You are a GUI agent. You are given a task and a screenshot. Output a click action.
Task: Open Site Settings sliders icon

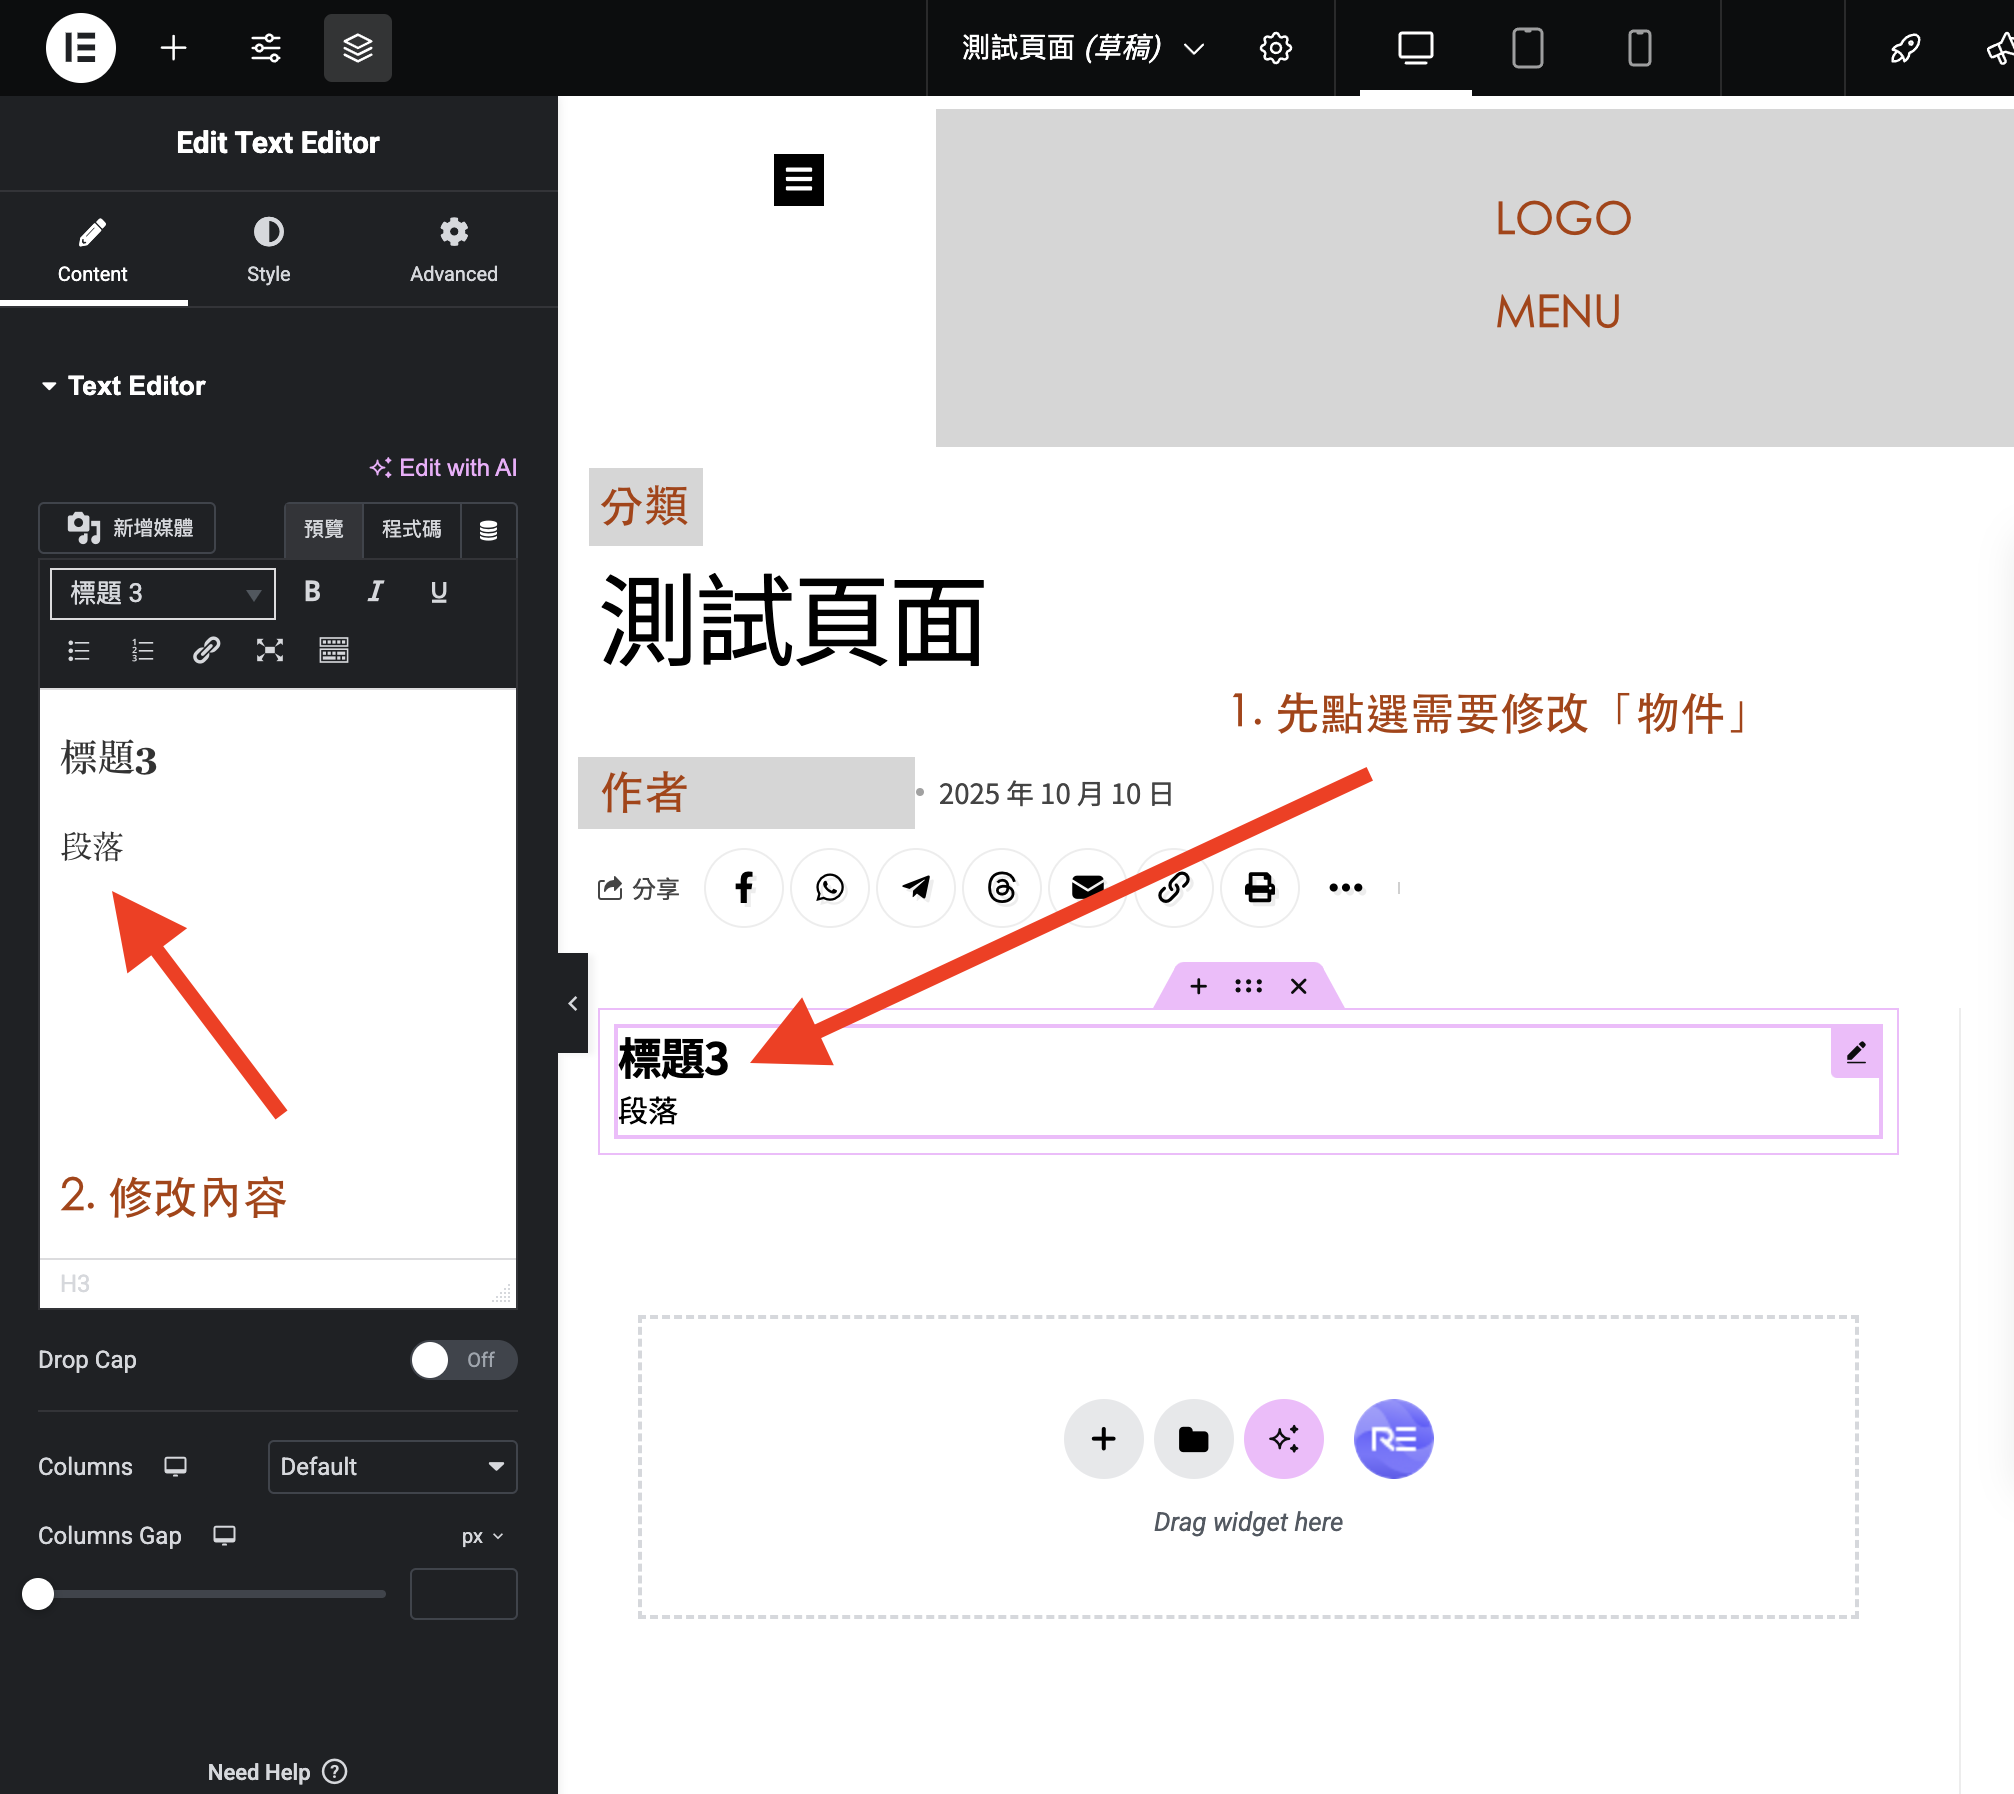click(266, 48)
